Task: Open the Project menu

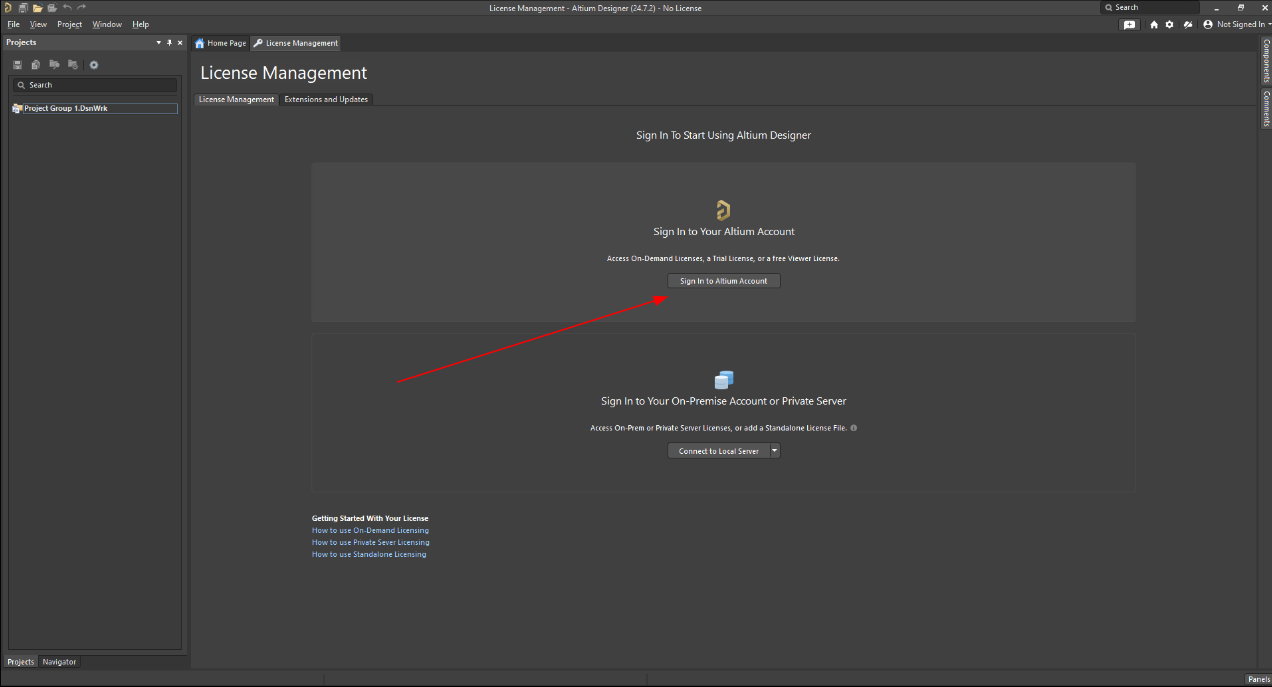Action: [70, 25]
